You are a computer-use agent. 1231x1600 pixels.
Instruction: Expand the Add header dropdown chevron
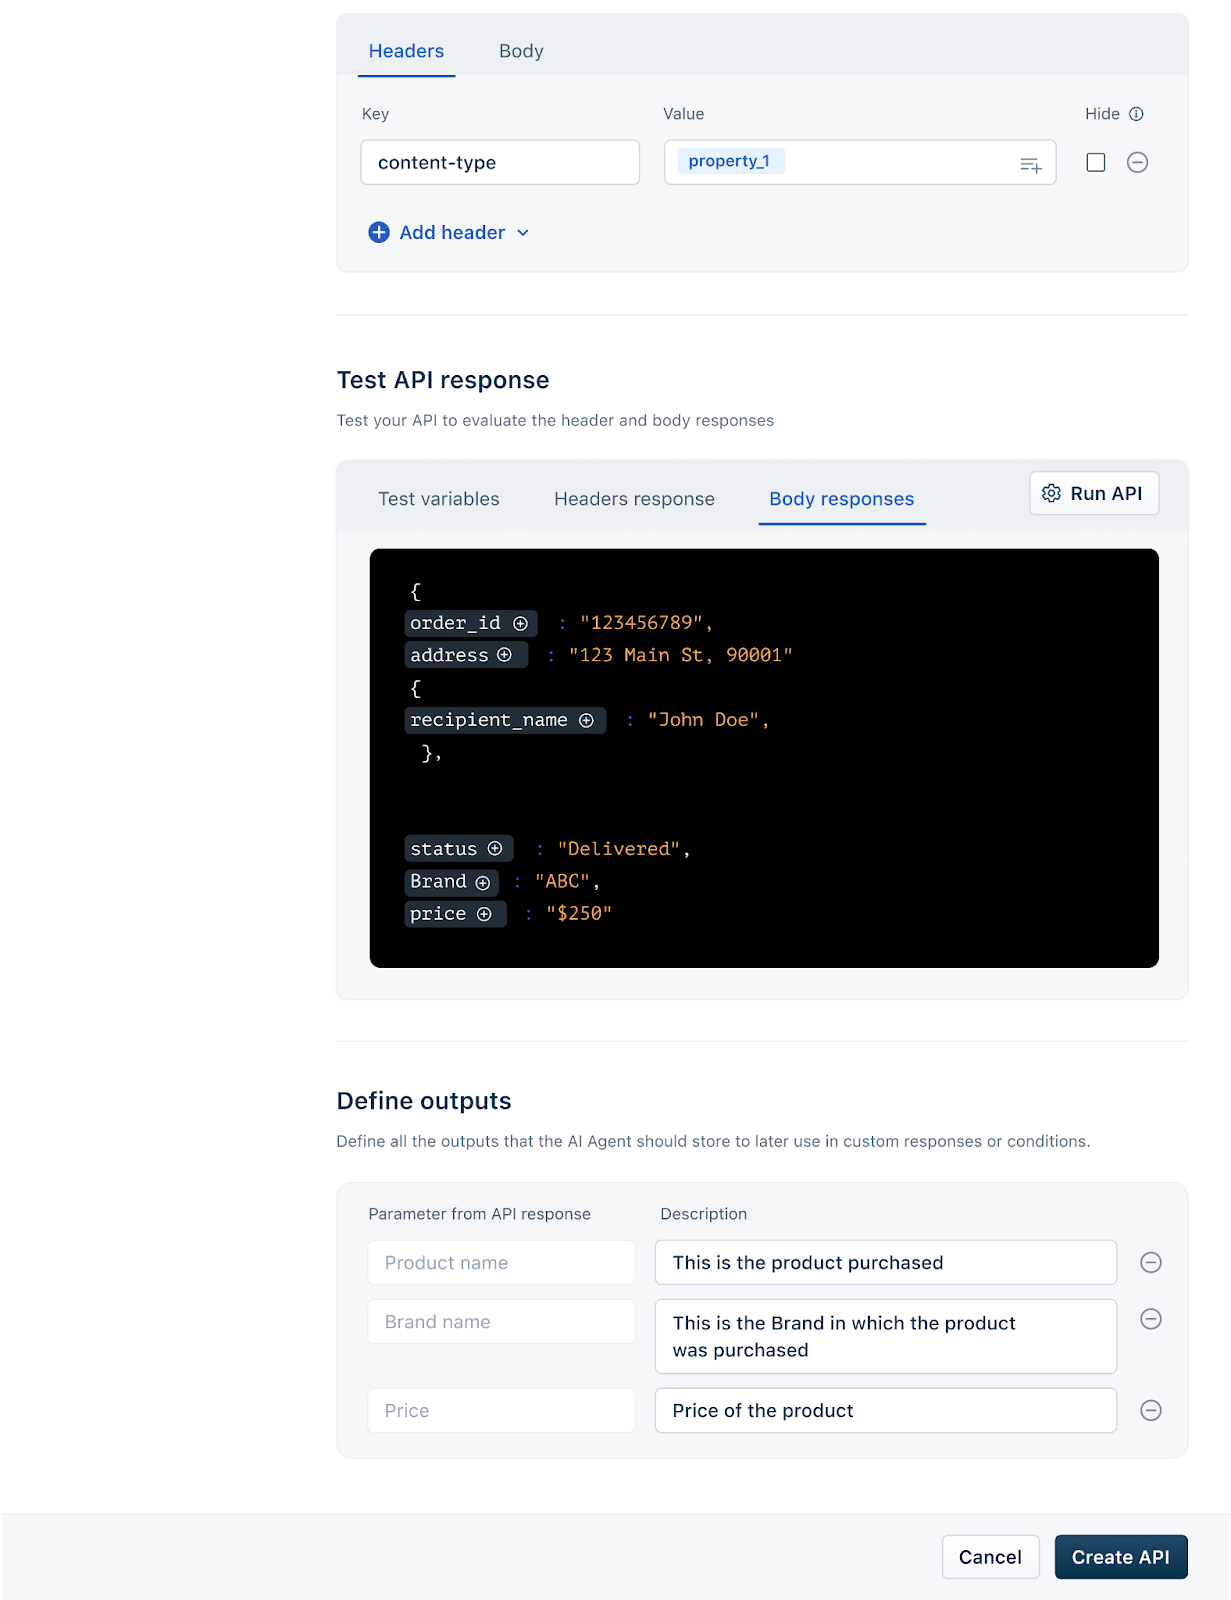click(x=523, y=233)
